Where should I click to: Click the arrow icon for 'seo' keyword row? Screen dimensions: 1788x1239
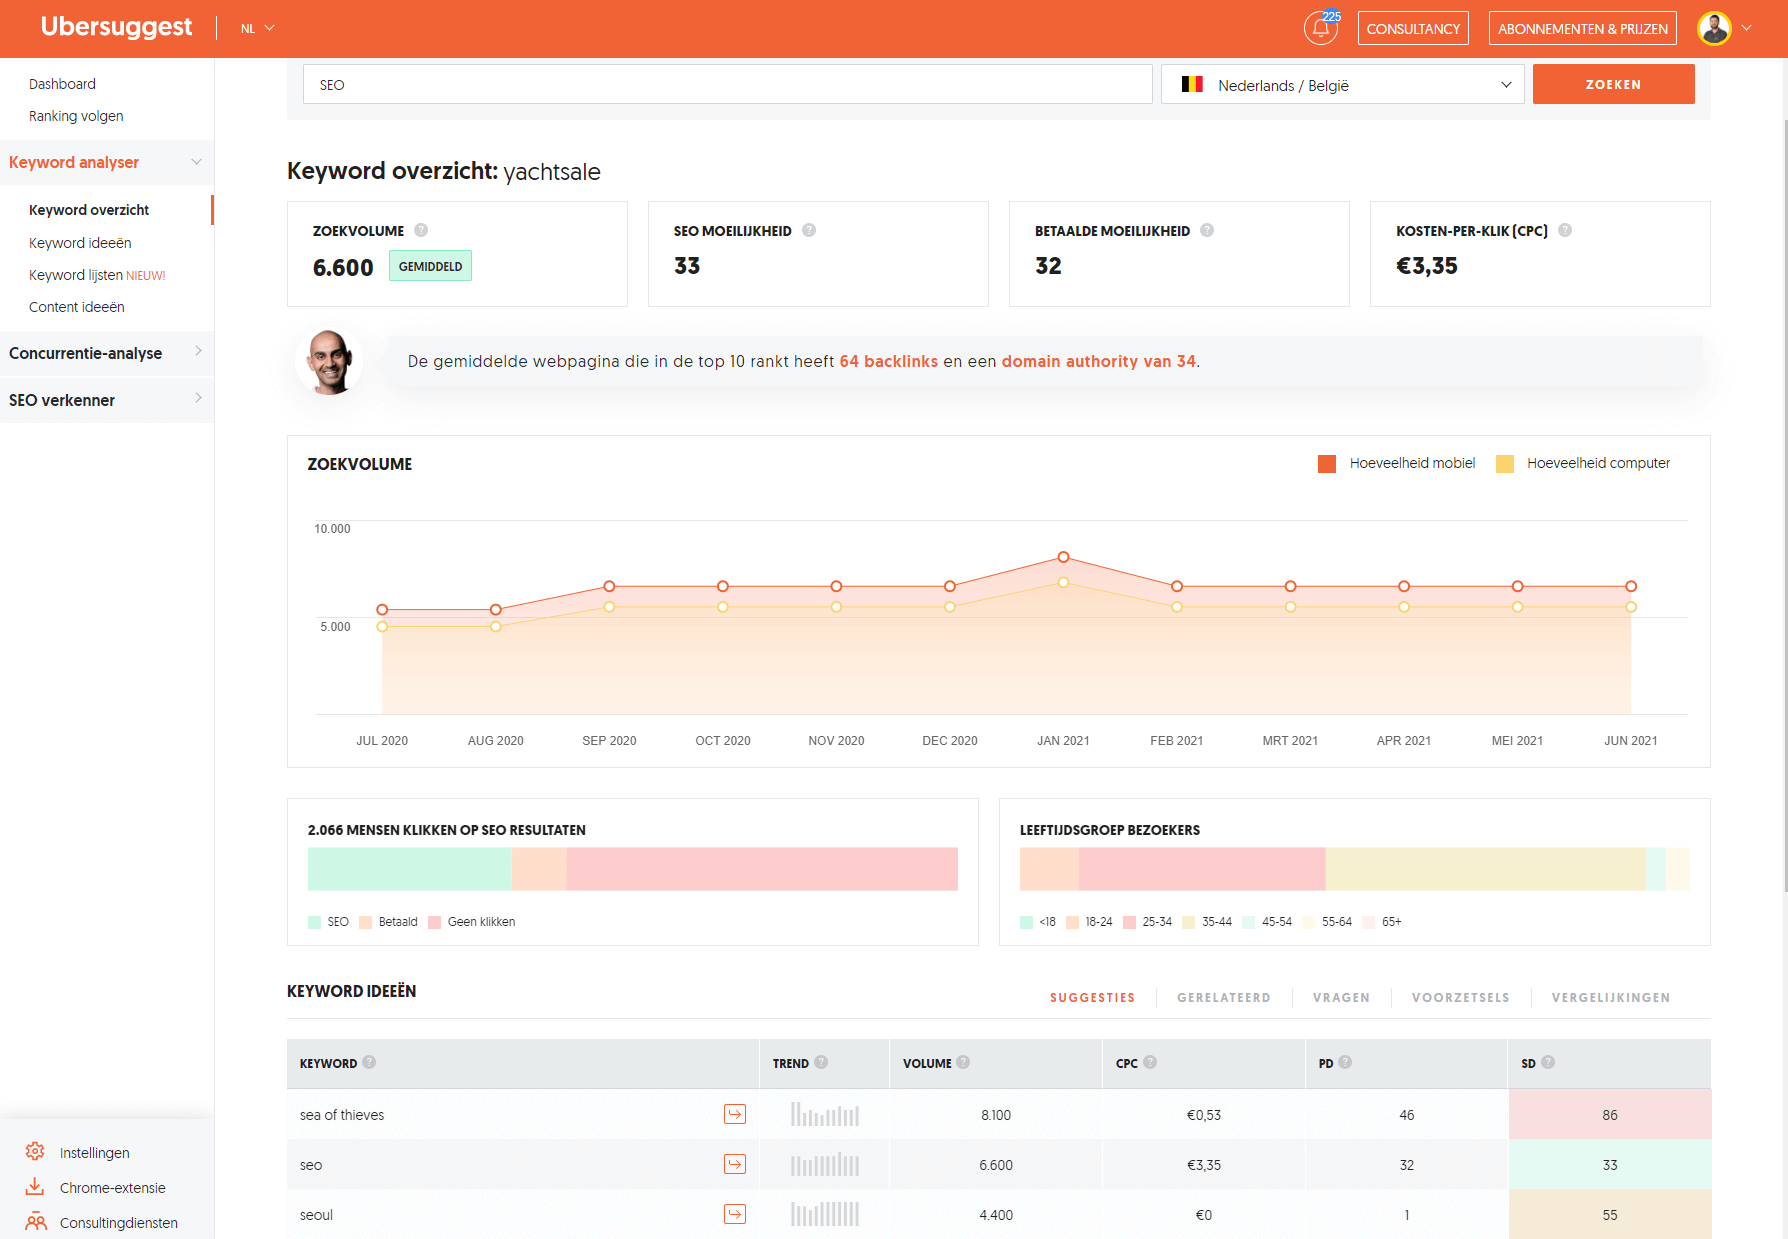(x=735, y=1164)
